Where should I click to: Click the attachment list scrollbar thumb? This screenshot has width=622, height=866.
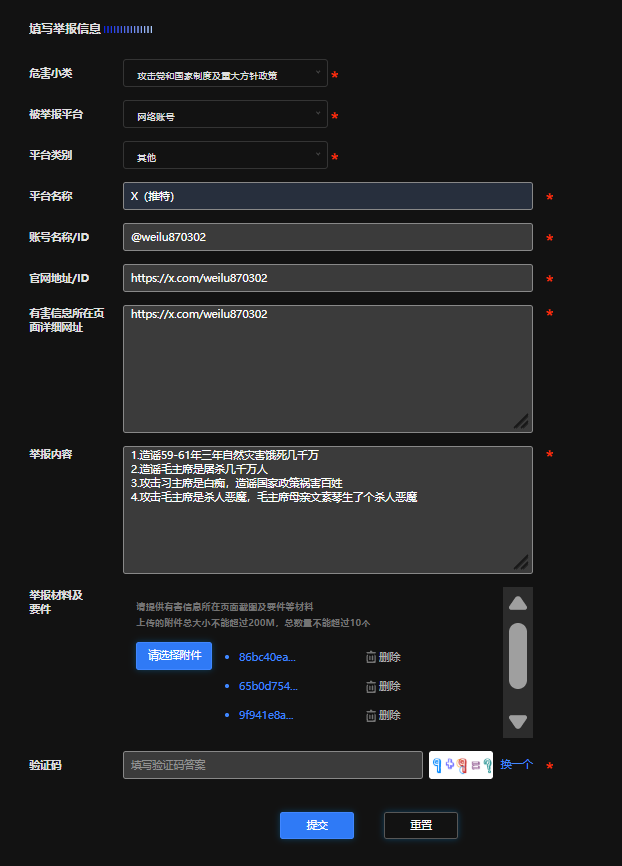[x=518, y=656]
